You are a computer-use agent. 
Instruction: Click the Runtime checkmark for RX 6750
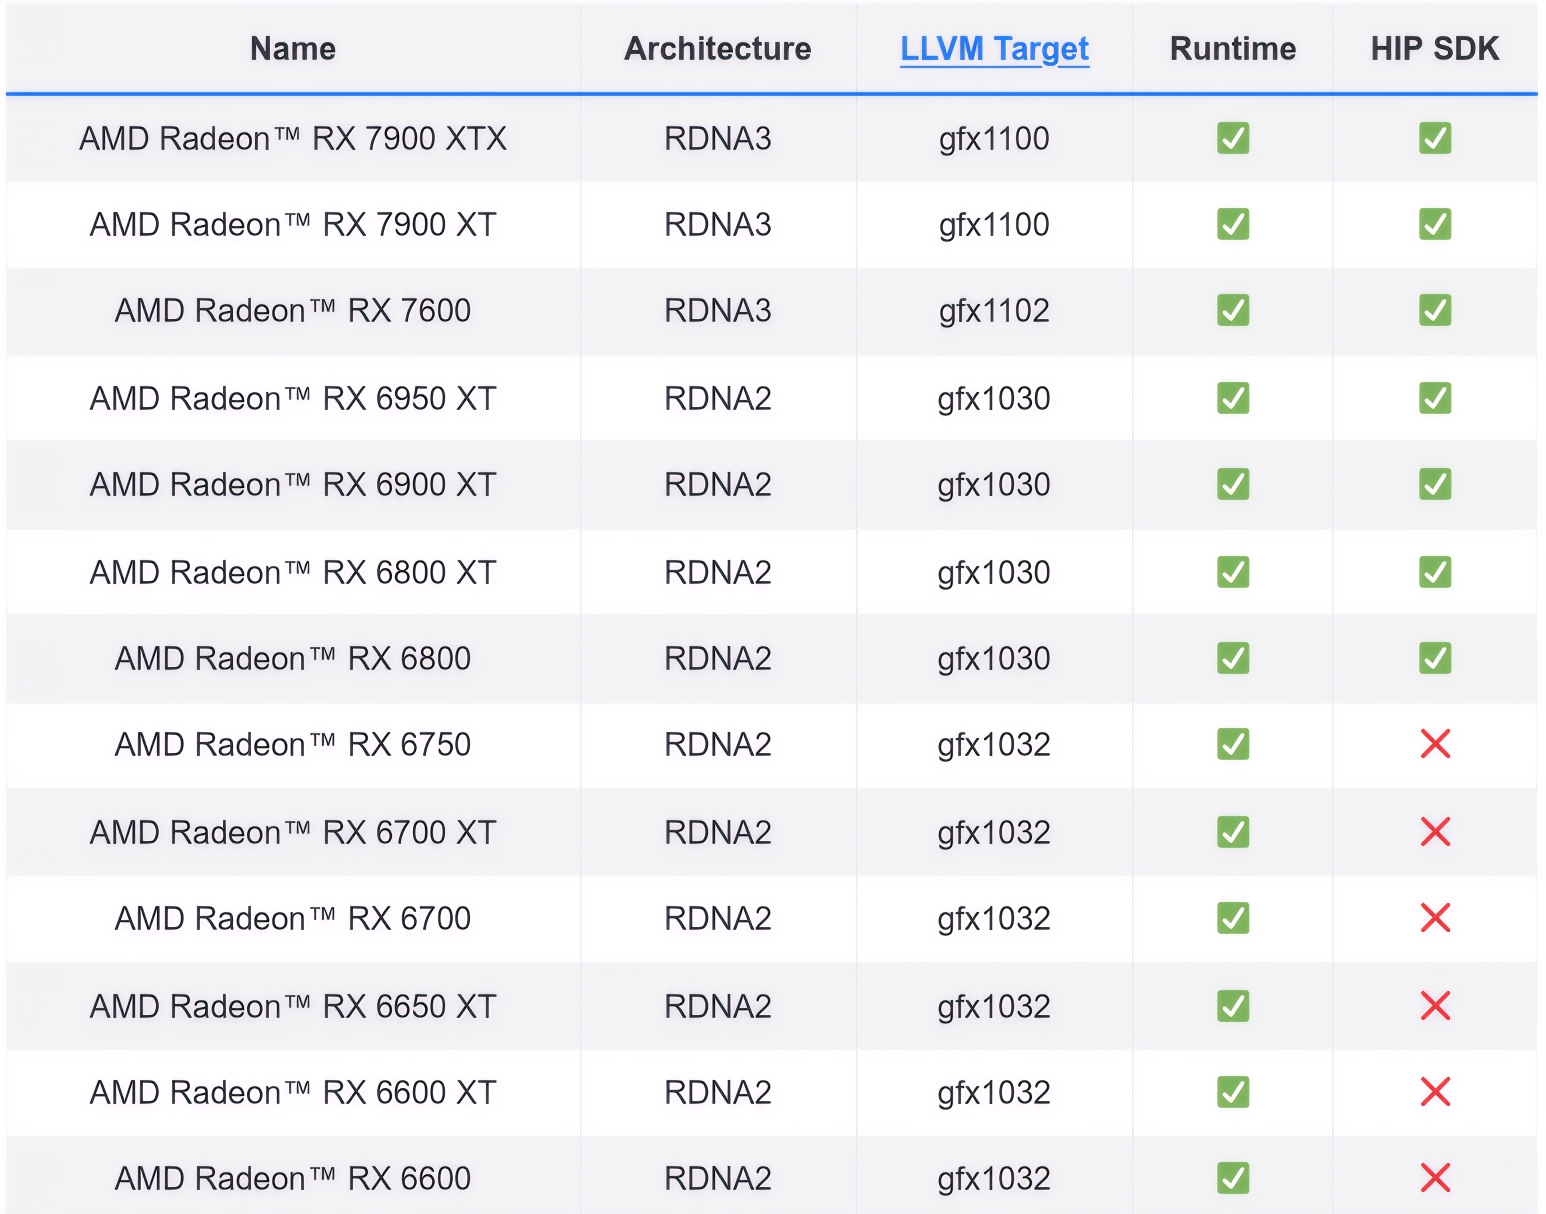point(1233,744)
